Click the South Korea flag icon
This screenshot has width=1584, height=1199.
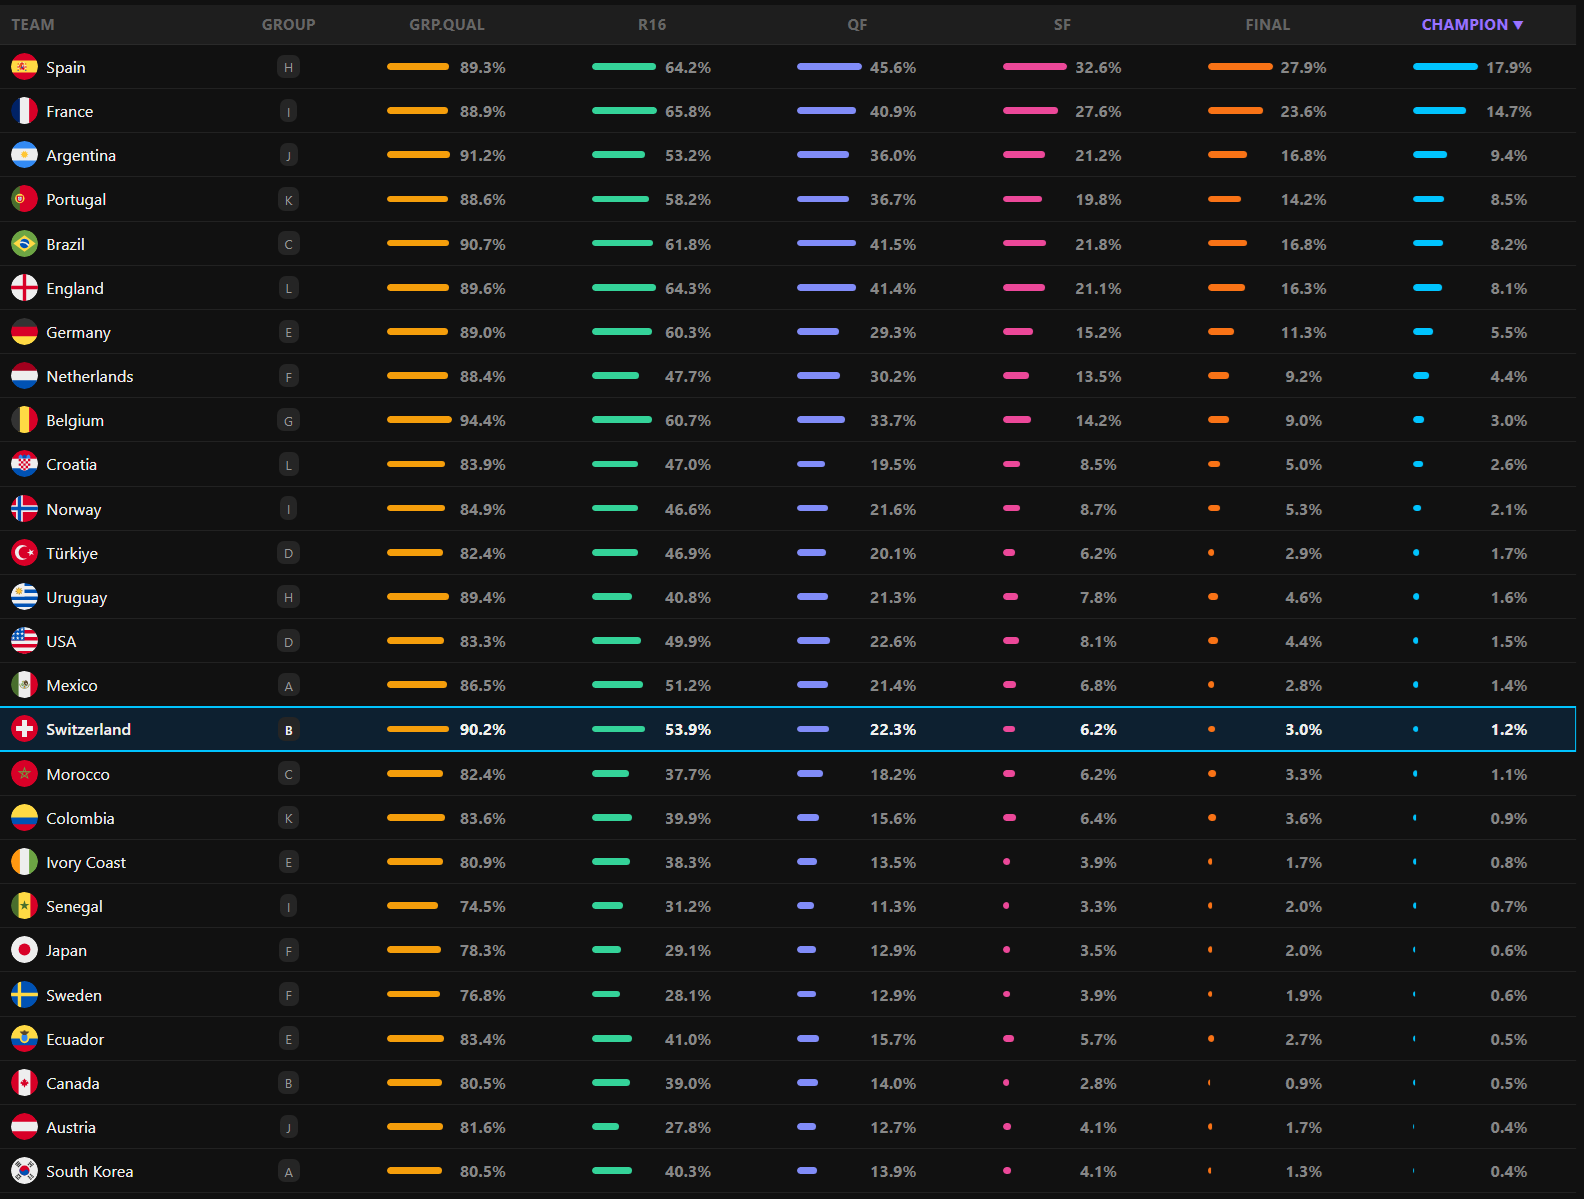click(24, 1171)
